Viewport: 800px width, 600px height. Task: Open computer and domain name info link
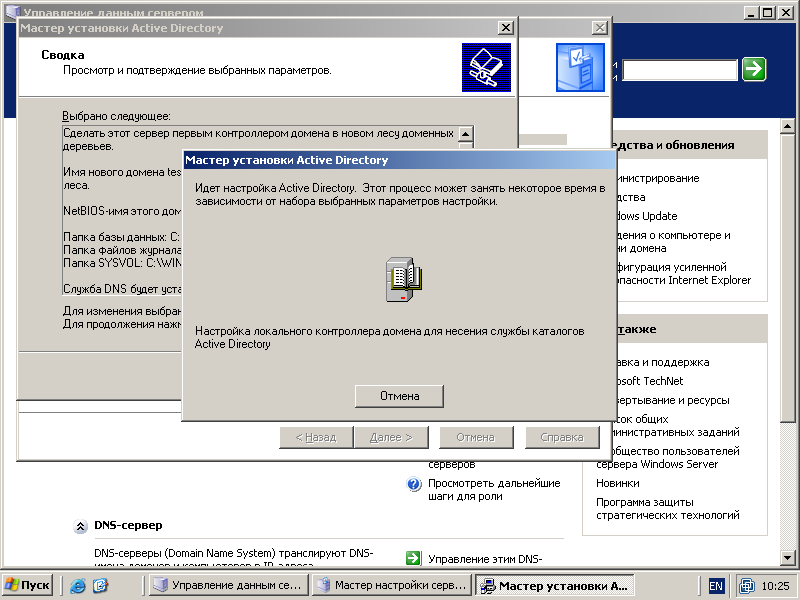coord(672,242)
